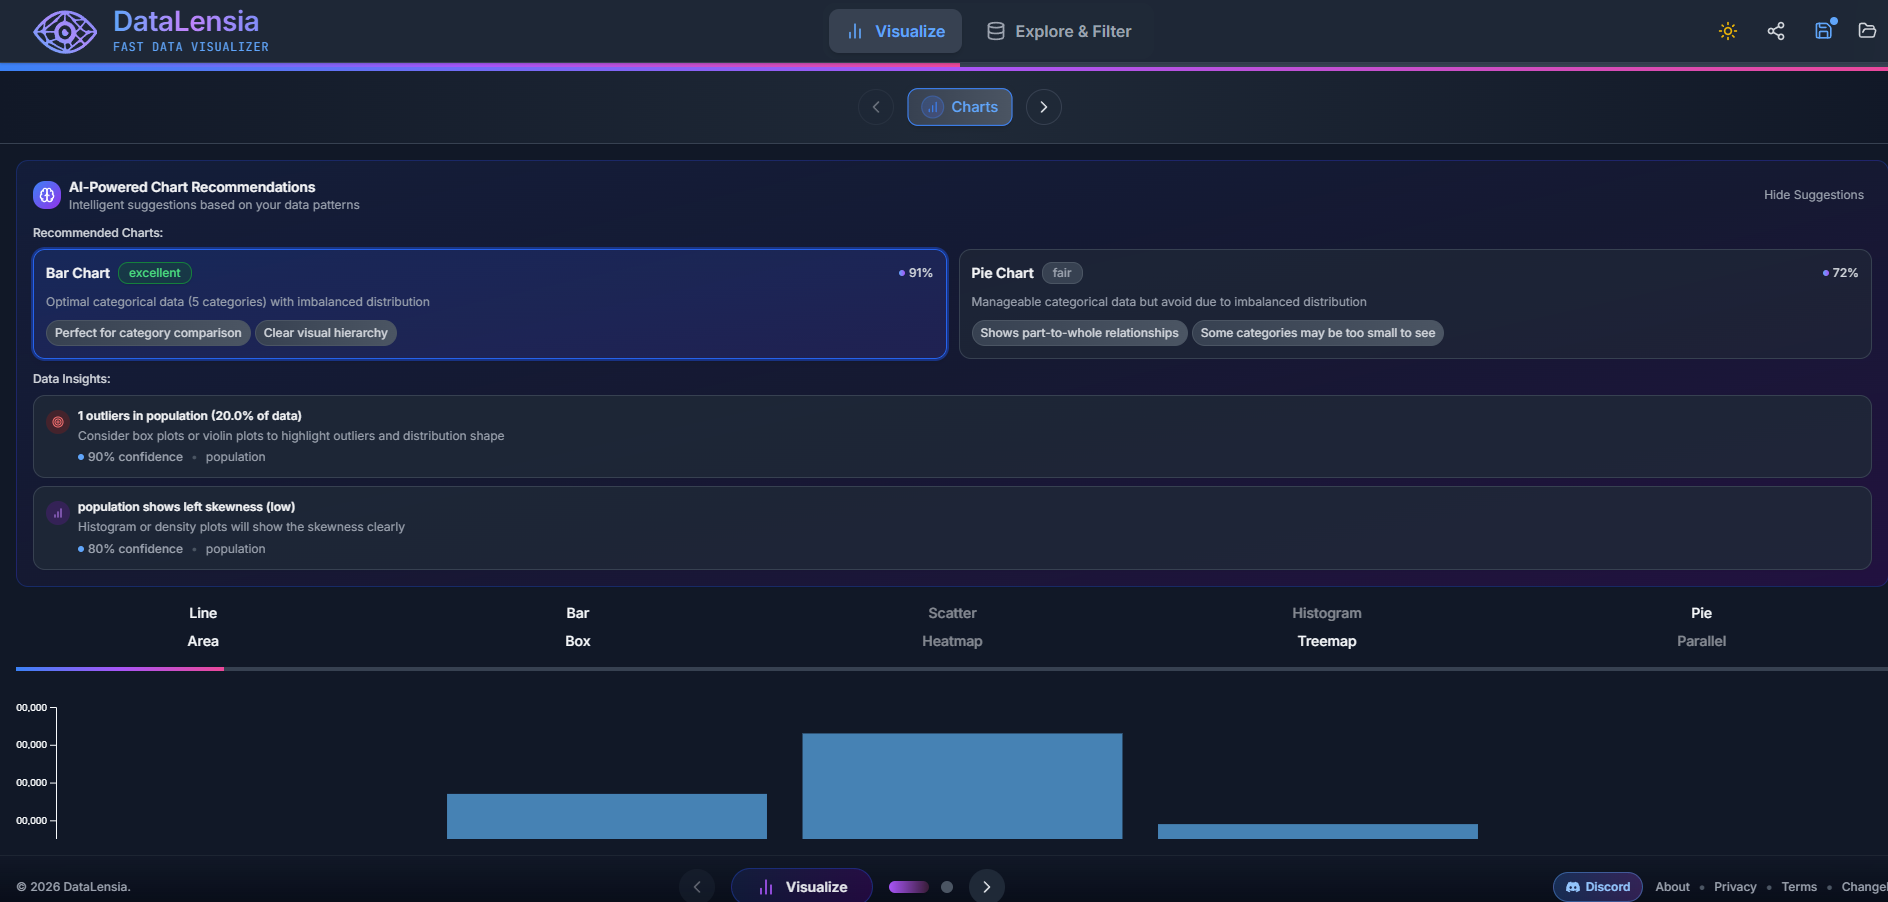The image size is (1888, 902).
Task: Select the Heatmap chart type
Action: pyautogui.click(x=952, y=641)
